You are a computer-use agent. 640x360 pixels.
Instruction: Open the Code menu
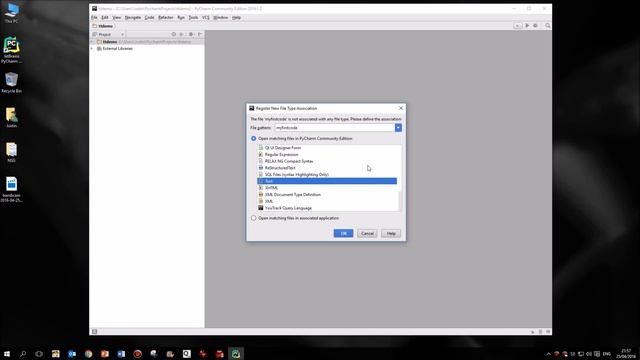click(x=149, y=18)
